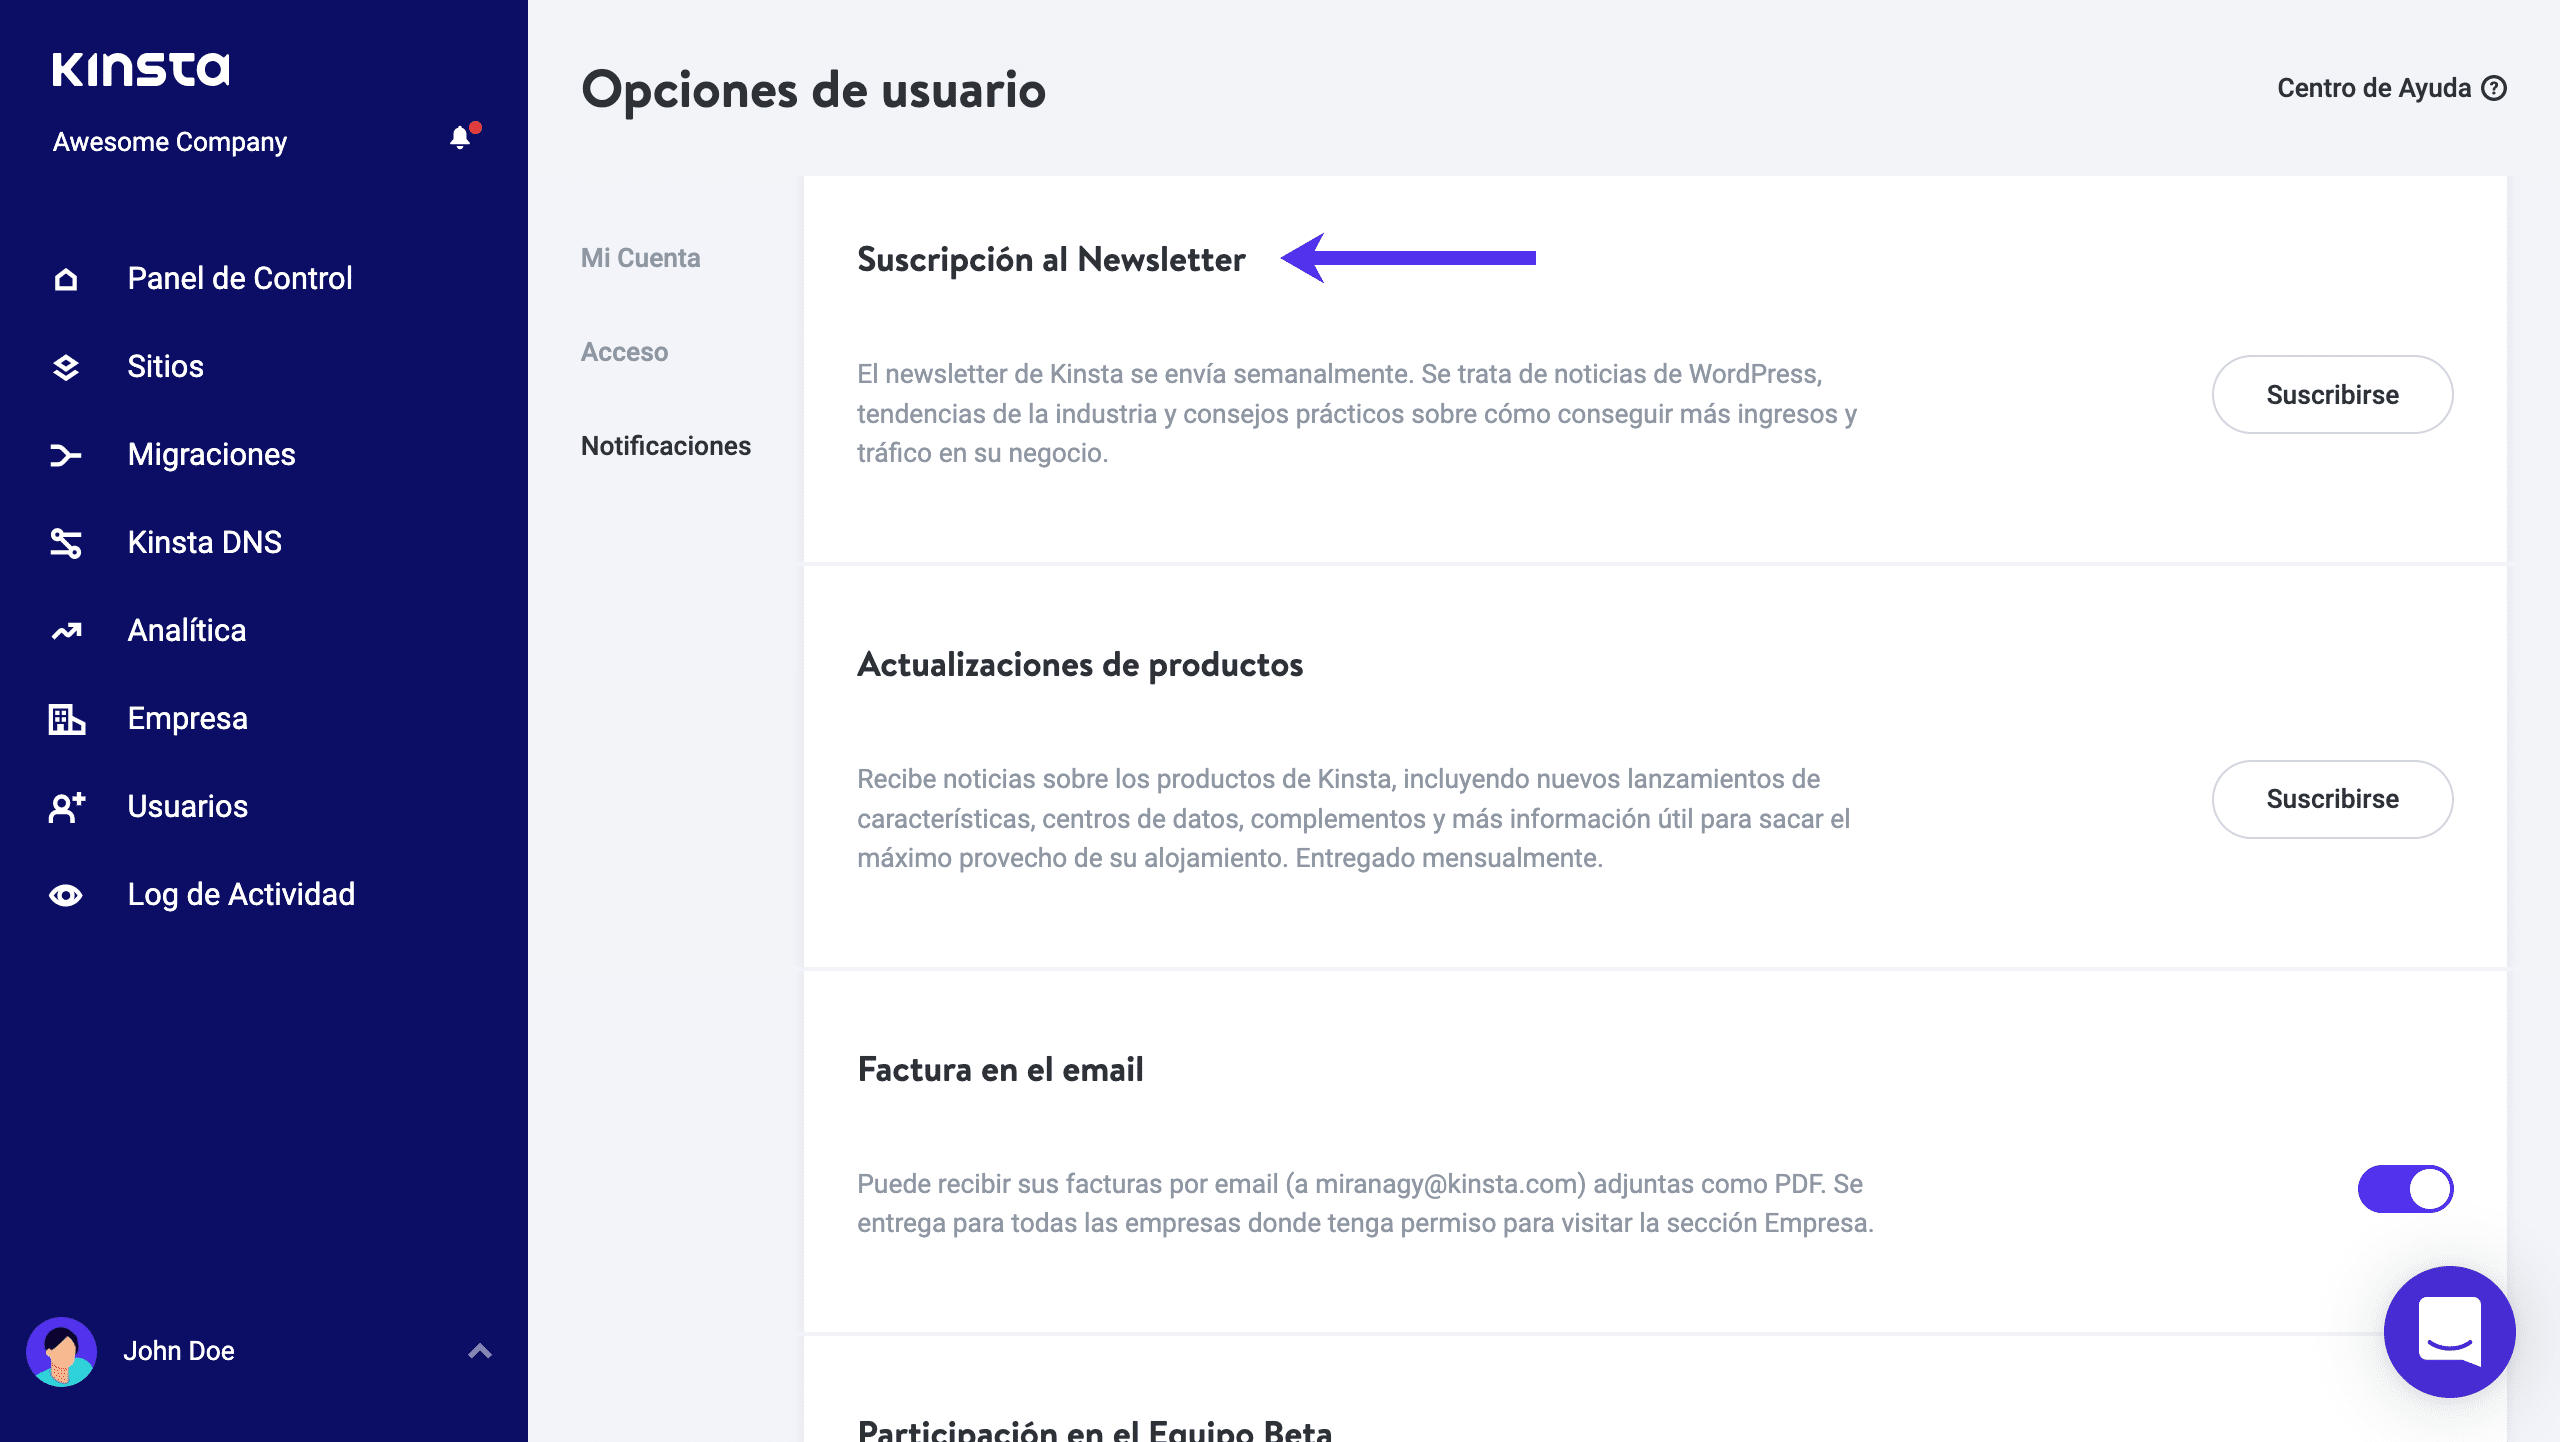Select the Notificaciones tab
Viewport: 2560px width, 1442px height.
tap(665, 446)
